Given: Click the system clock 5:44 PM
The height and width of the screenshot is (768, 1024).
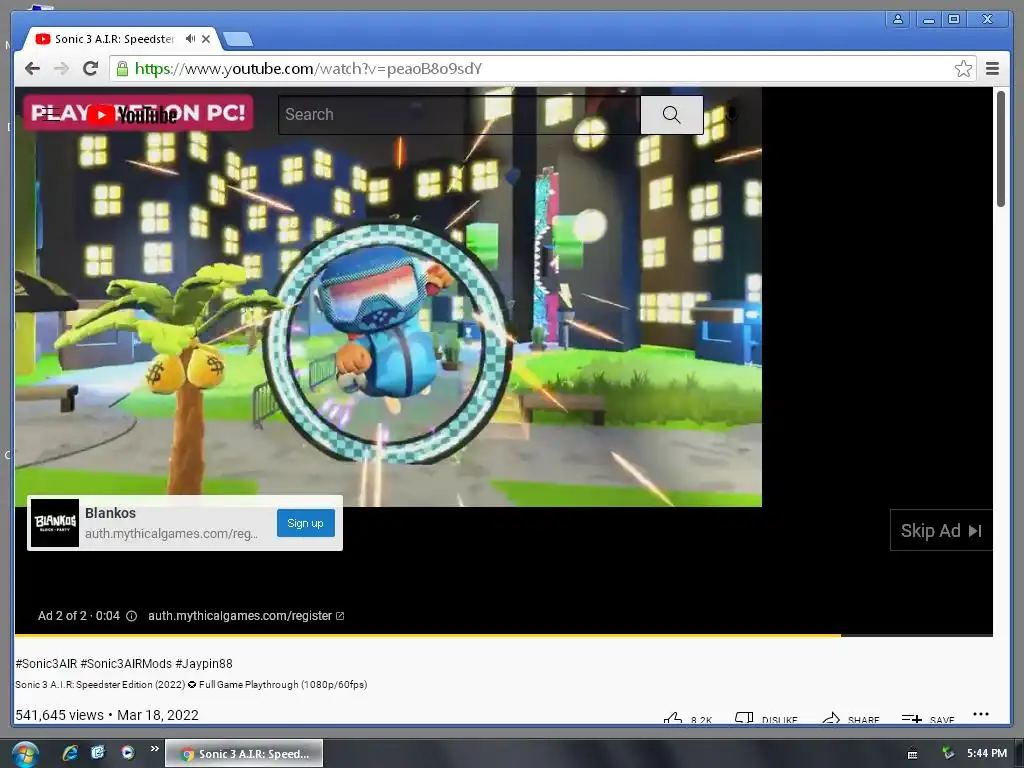Looking at the screenshot, I should [987, 754].
